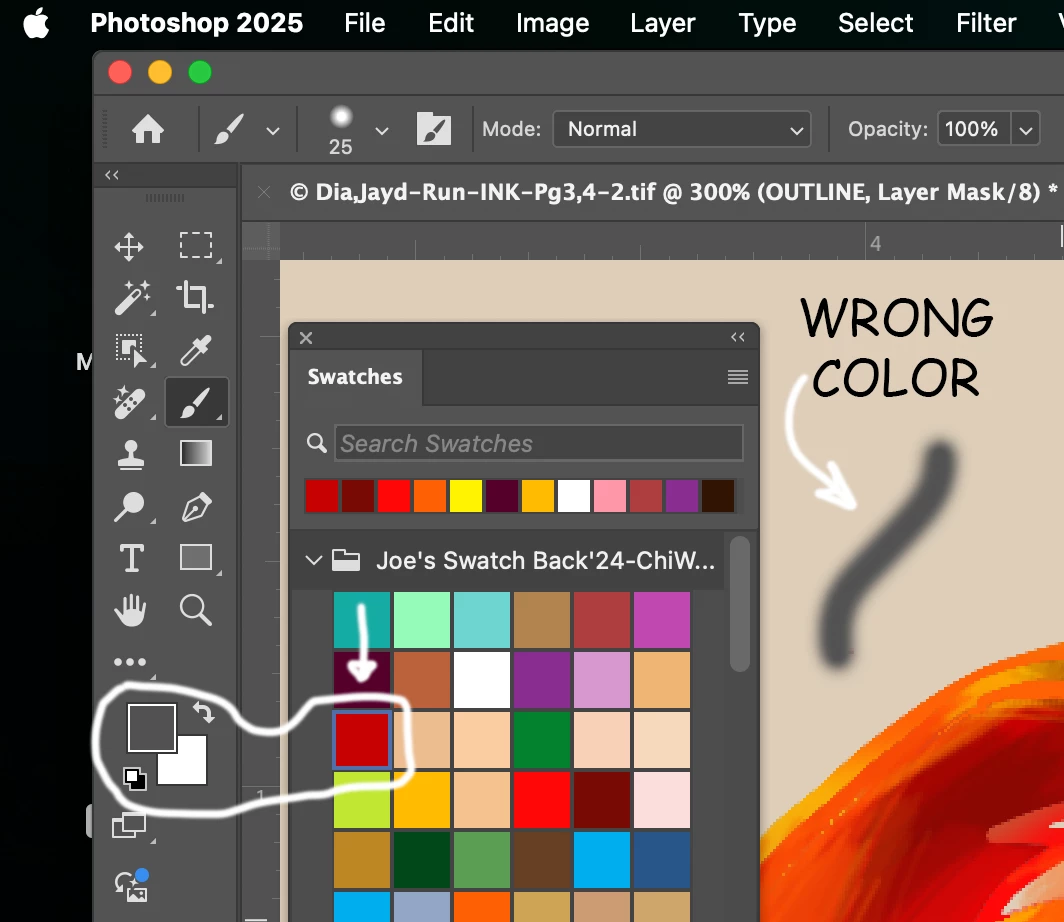Collapse Joe's Swatch Back'24 group
The image size is (1064, 922).
click(x=314, y=560)
